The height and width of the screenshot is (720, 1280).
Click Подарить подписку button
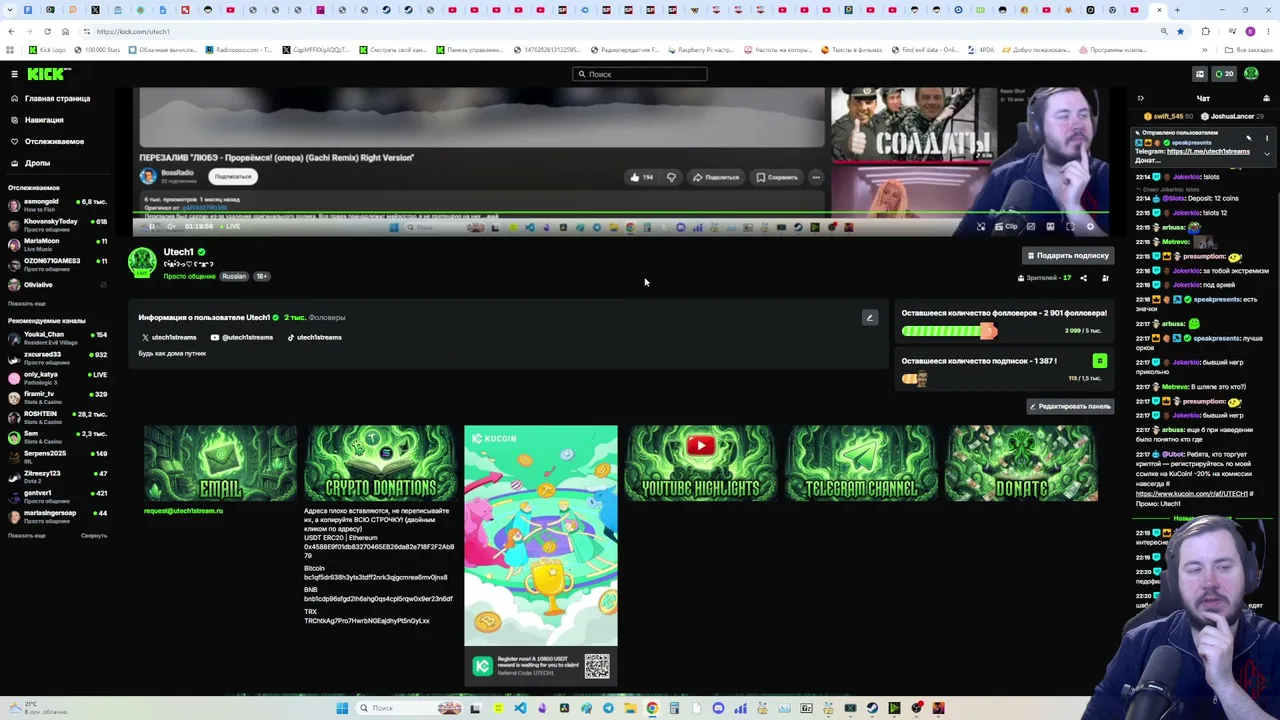(x=1067, y=256)
